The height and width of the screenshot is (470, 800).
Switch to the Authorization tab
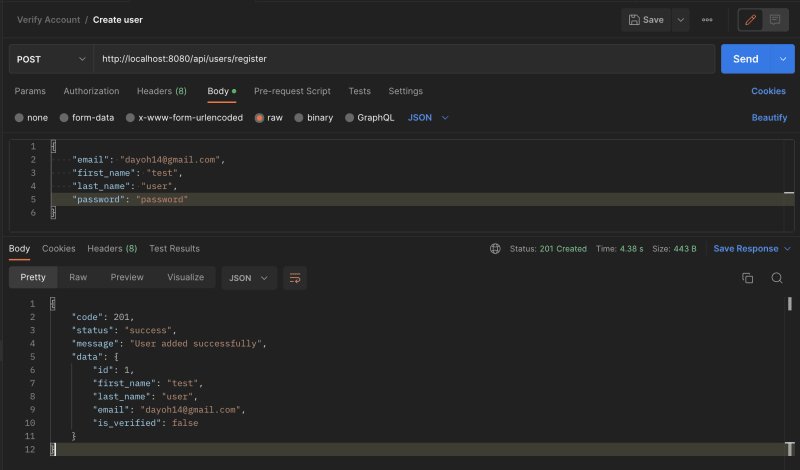point(91,91)
